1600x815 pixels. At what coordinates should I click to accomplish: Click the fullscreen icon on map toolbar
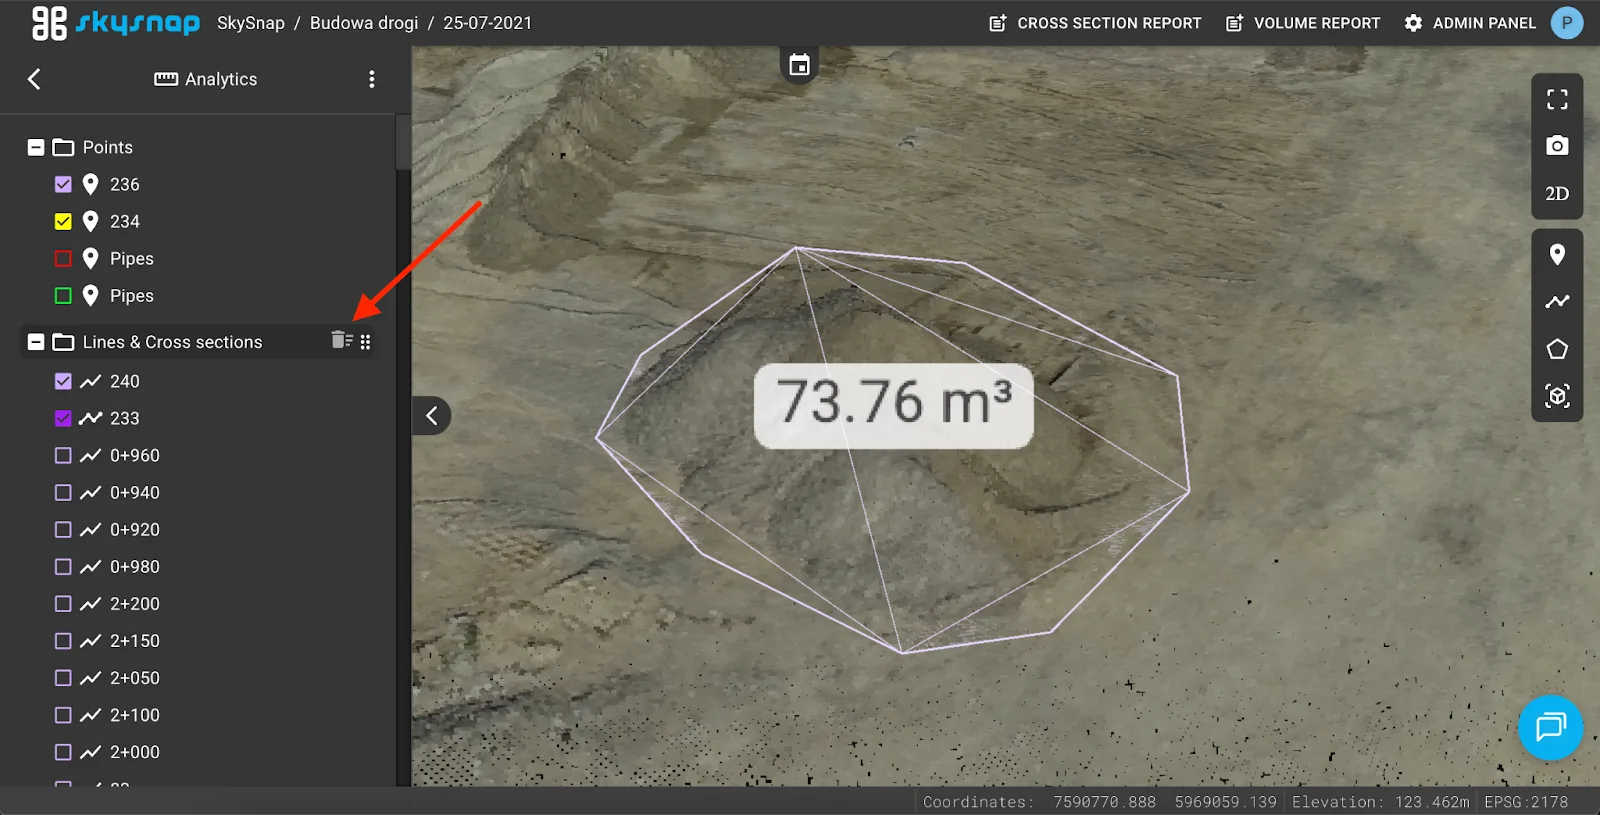pyautogui.click(x=1556, y=99)
